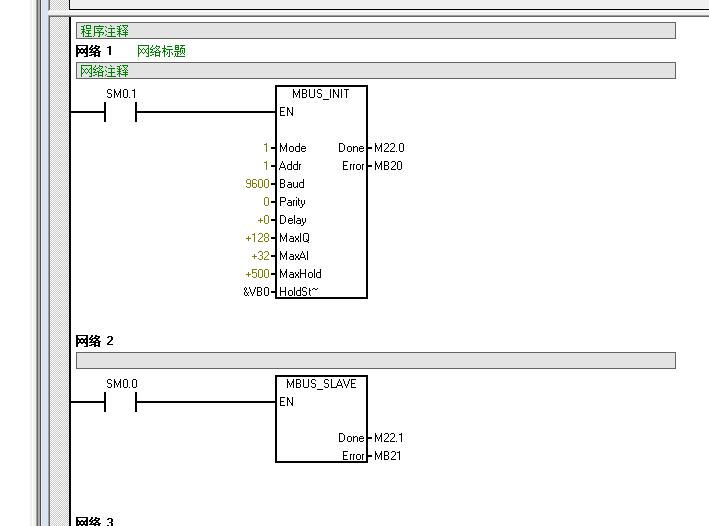This screenshot has width=709, height=526.
Task: Click the MB20 Error output operand
Action: 388,166
